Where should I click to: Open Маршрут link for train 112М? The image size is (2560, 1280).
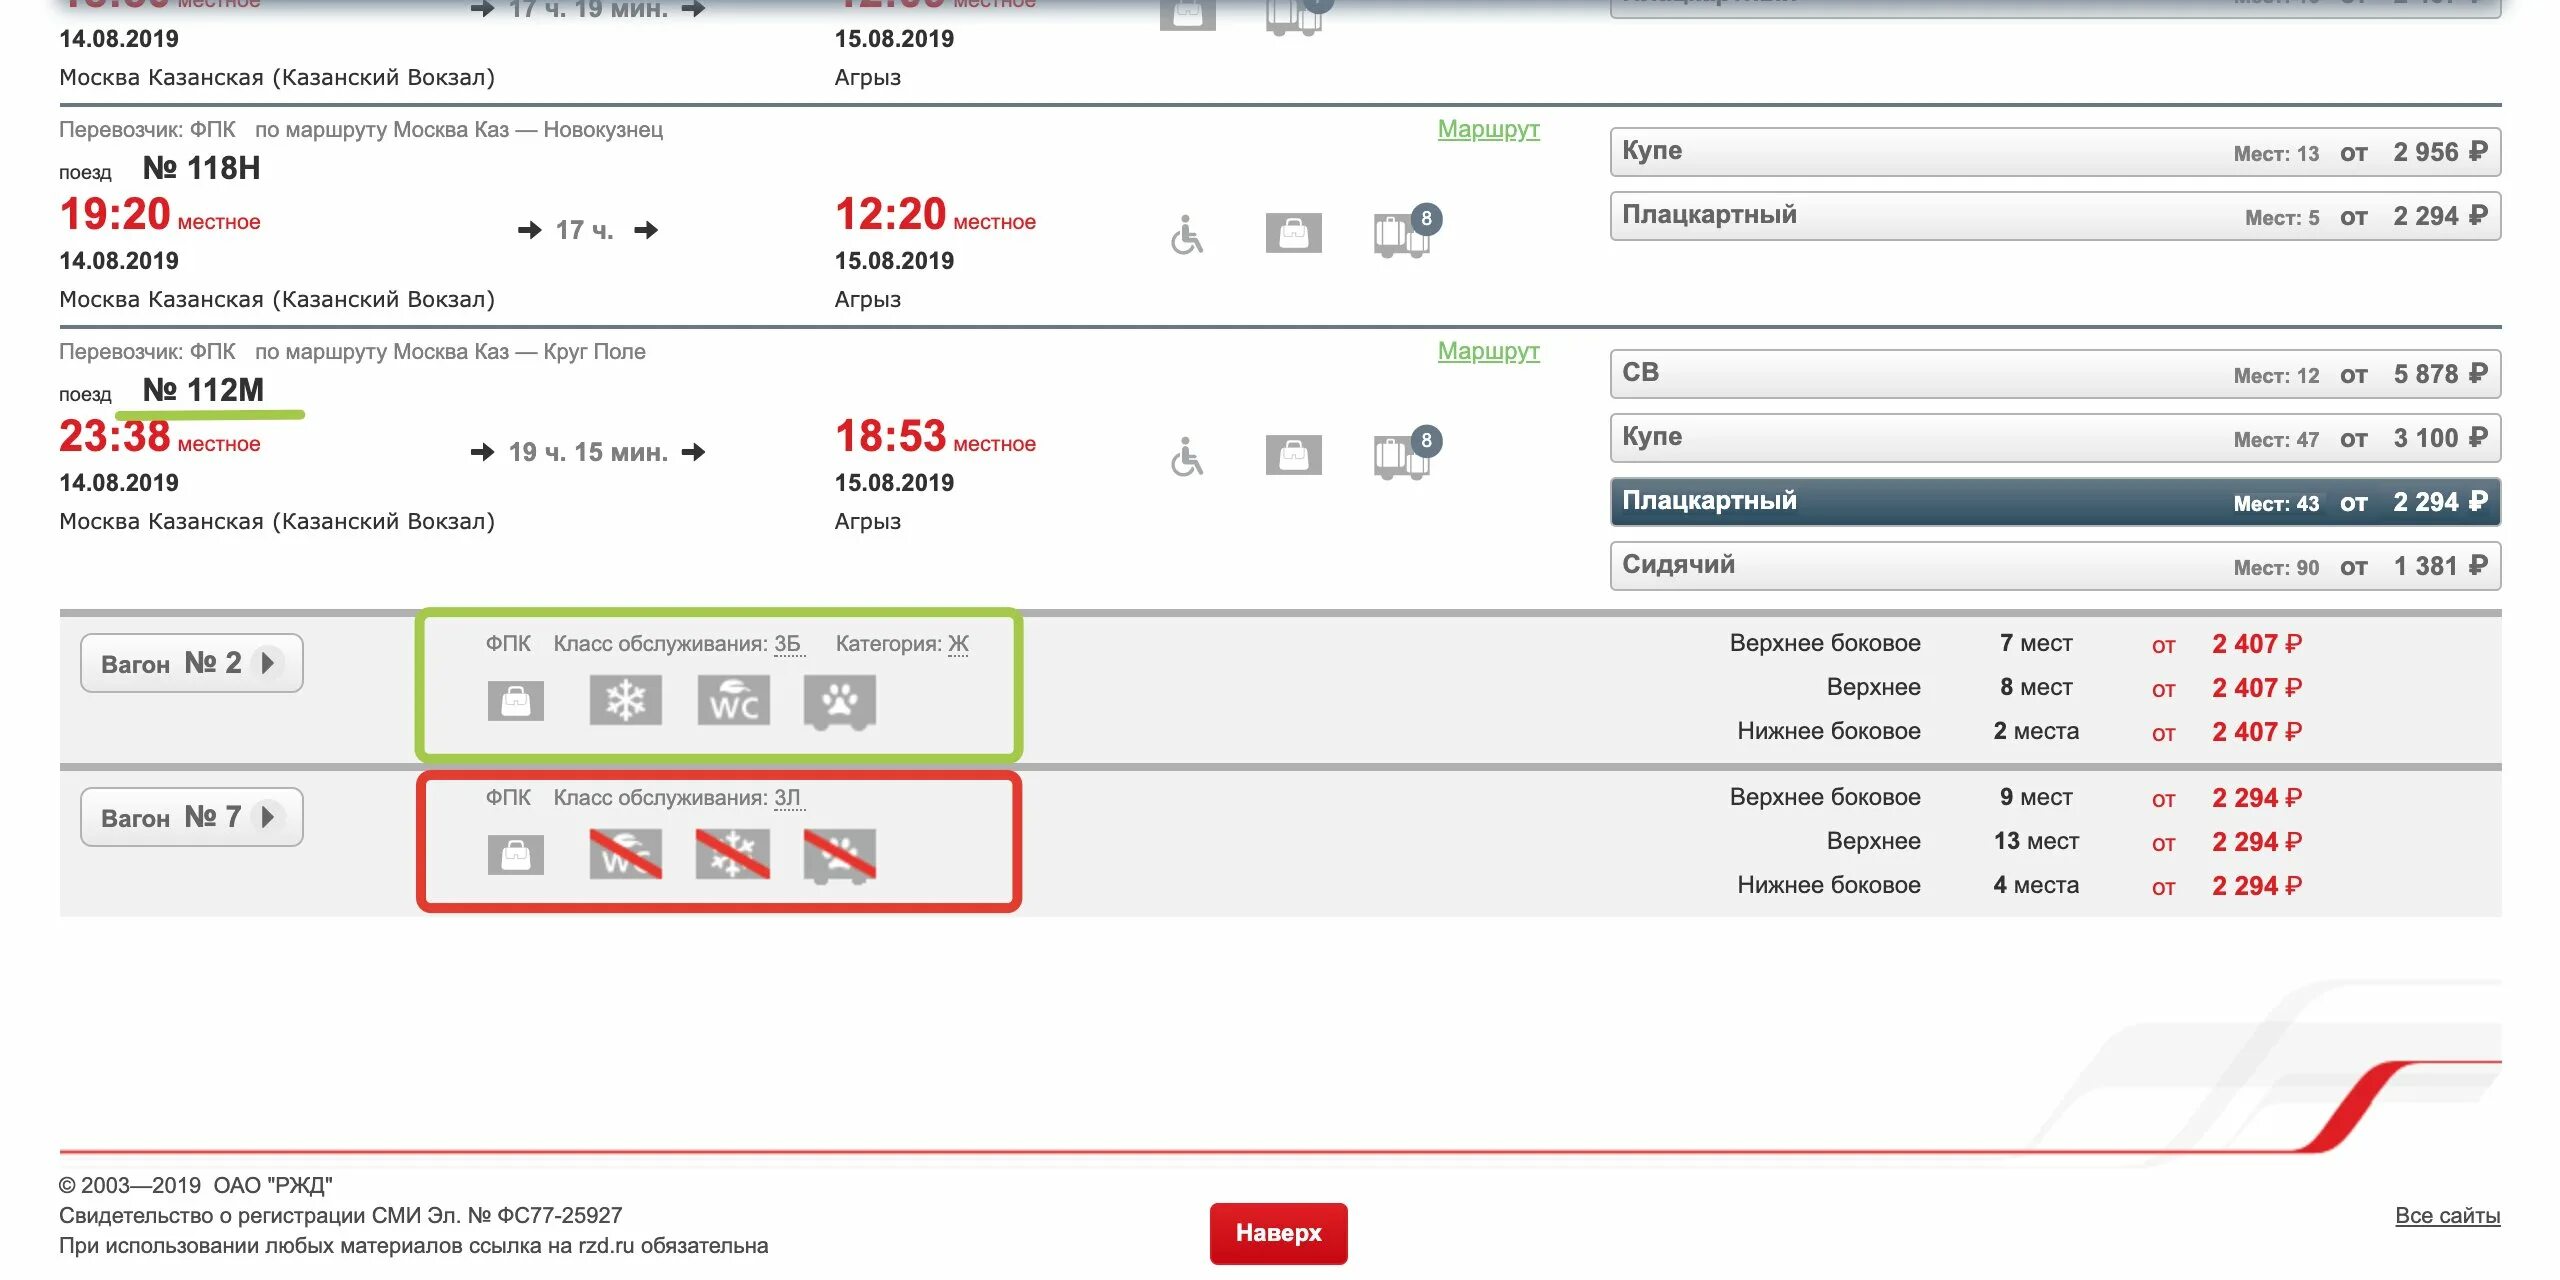coord(1488,351)
